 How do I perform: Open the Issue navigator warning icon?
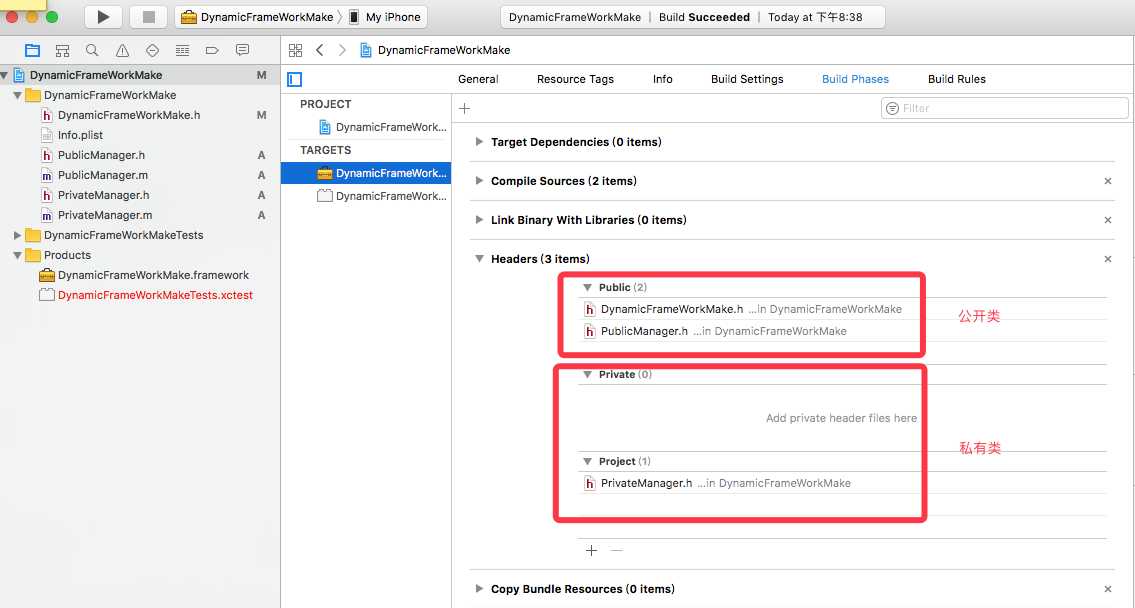click(x=122, y=50)
